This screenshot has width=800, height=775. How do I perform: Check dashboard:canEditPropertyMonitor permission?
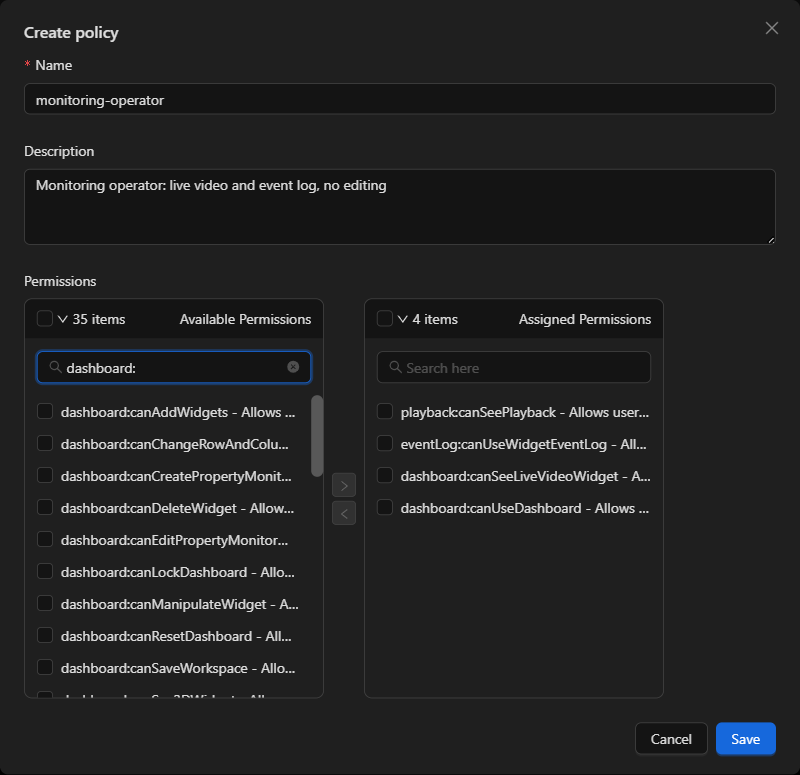[x=45, y=539]
